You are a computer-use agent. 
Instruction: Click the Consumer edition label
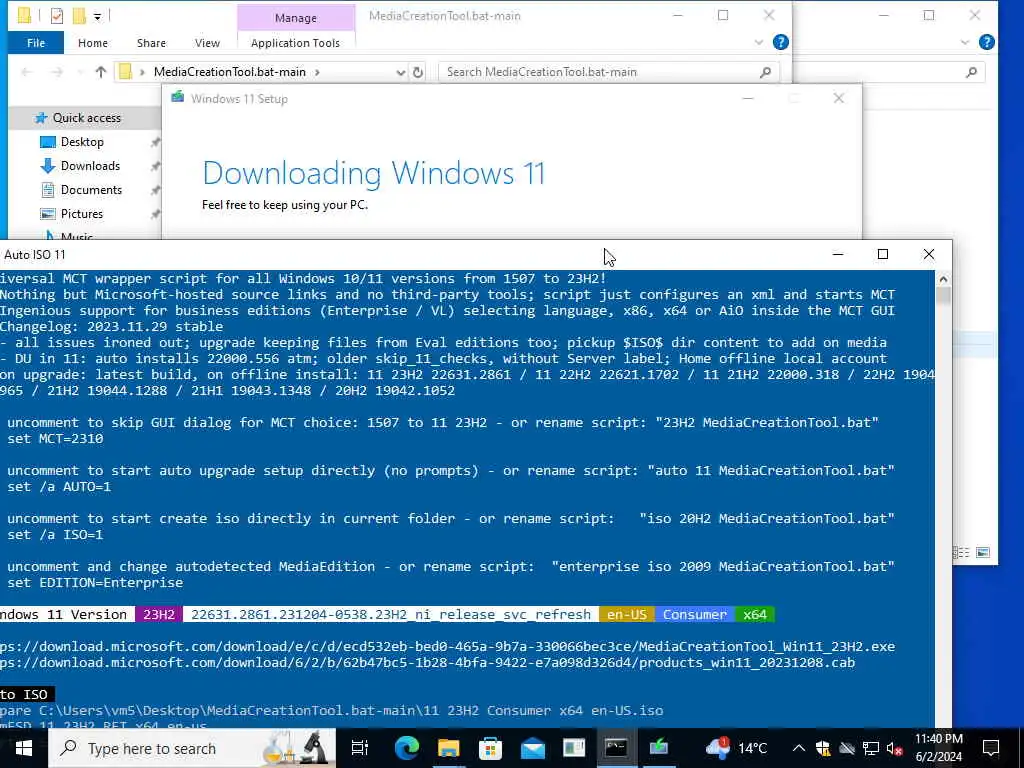[695, 615]
